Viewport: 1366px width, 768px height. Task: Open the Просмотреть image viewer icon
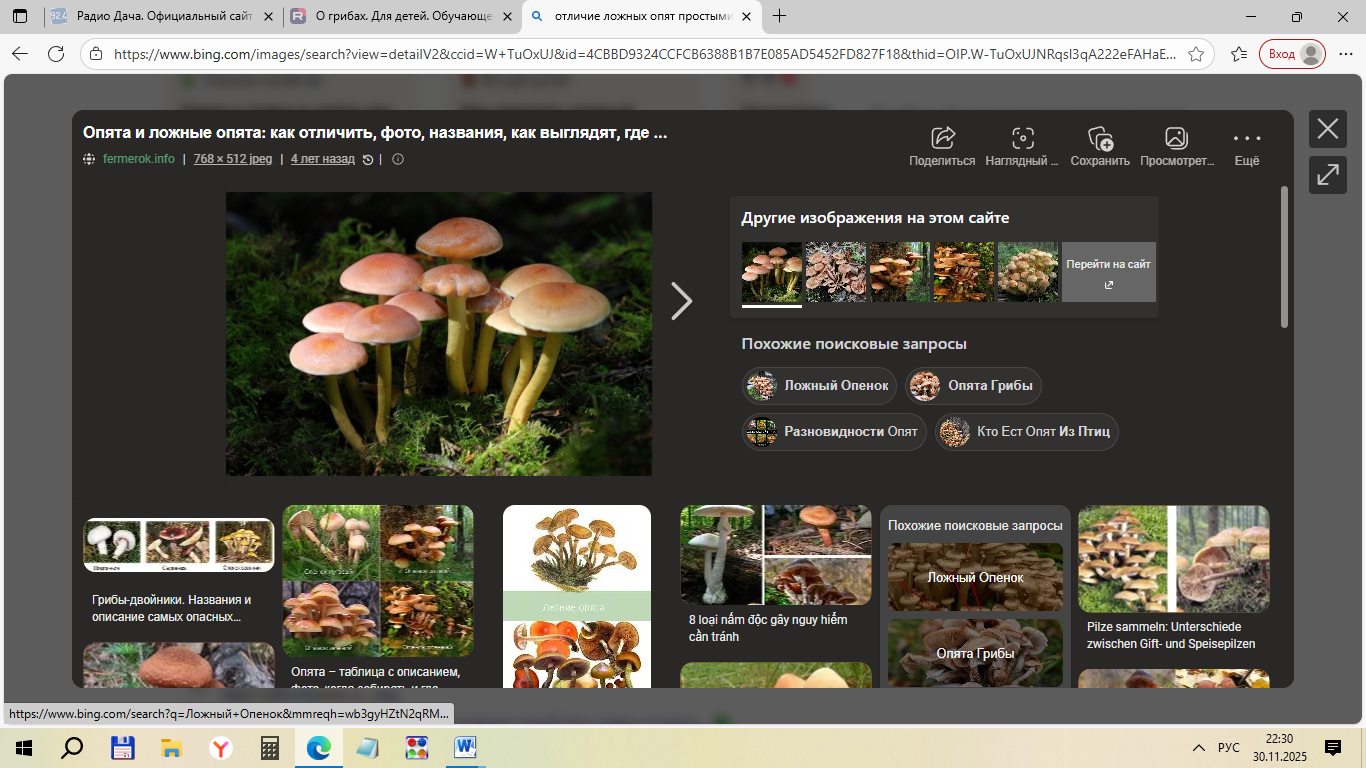[1176, 139]
